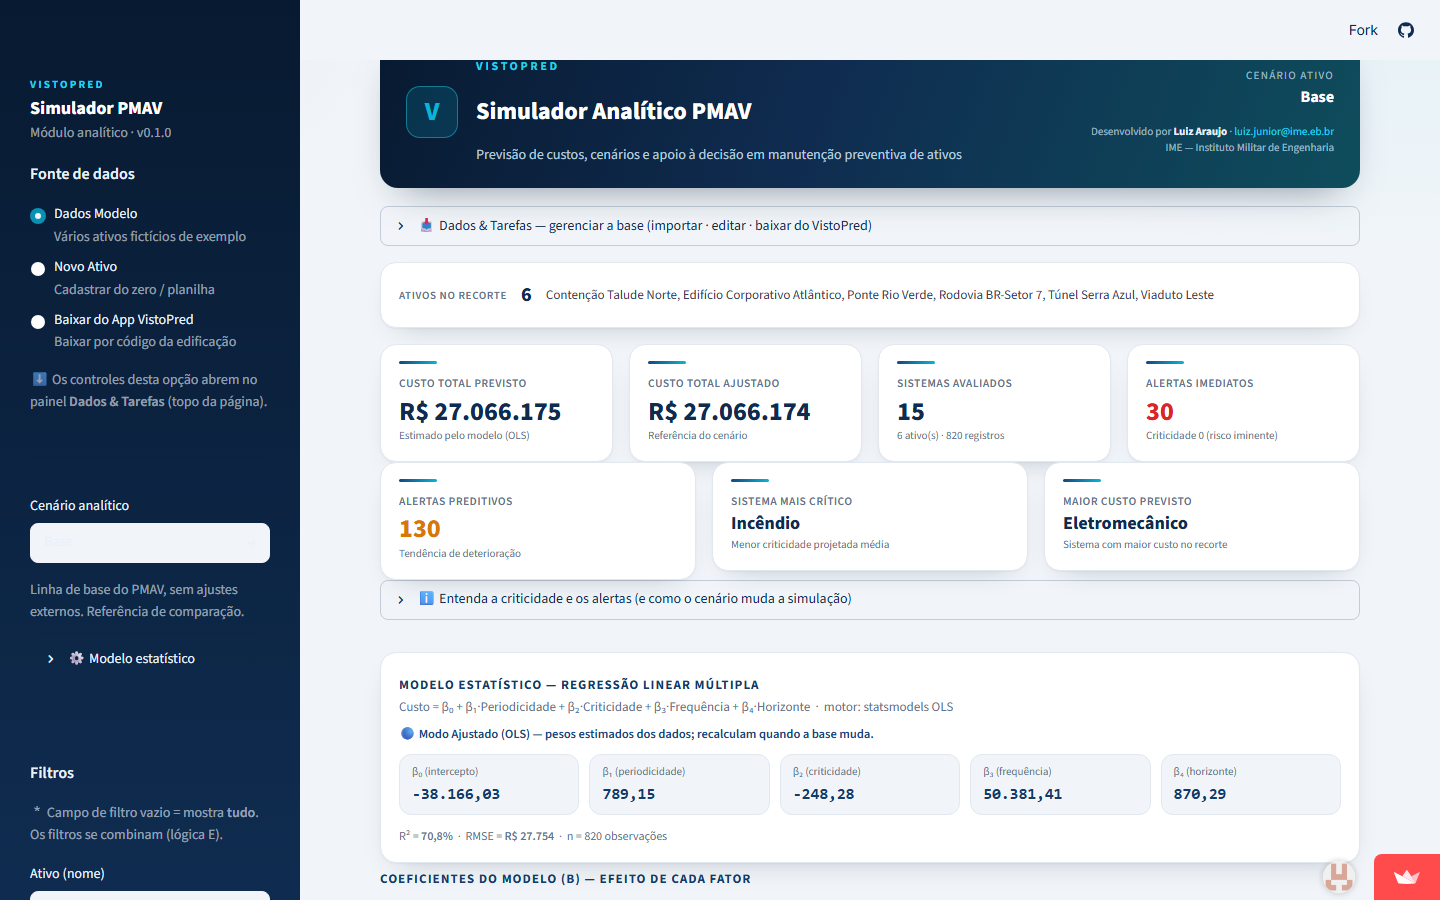Click the info icon beside Entenda a criticidade
Screen dimensions: 1440x900
click(427, 598)
